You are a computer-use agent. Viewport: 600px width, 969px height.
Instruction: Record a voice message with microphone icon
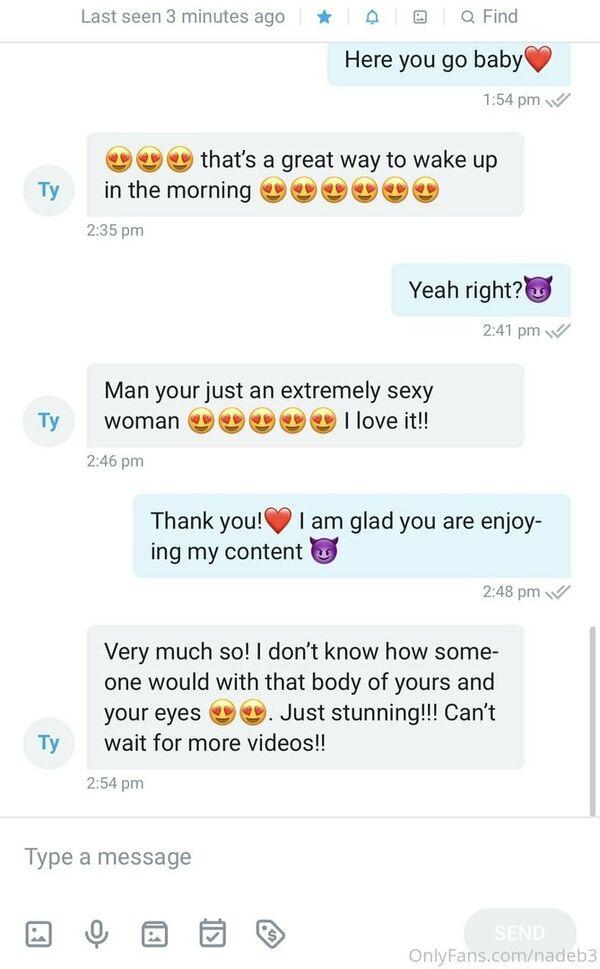[96, 934]
